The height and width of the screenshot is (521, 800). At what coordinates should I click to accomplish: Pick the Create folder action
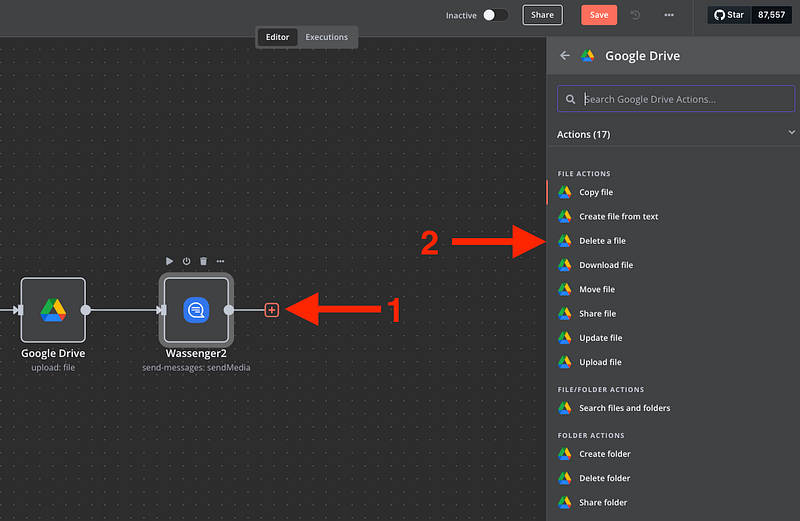604,454
